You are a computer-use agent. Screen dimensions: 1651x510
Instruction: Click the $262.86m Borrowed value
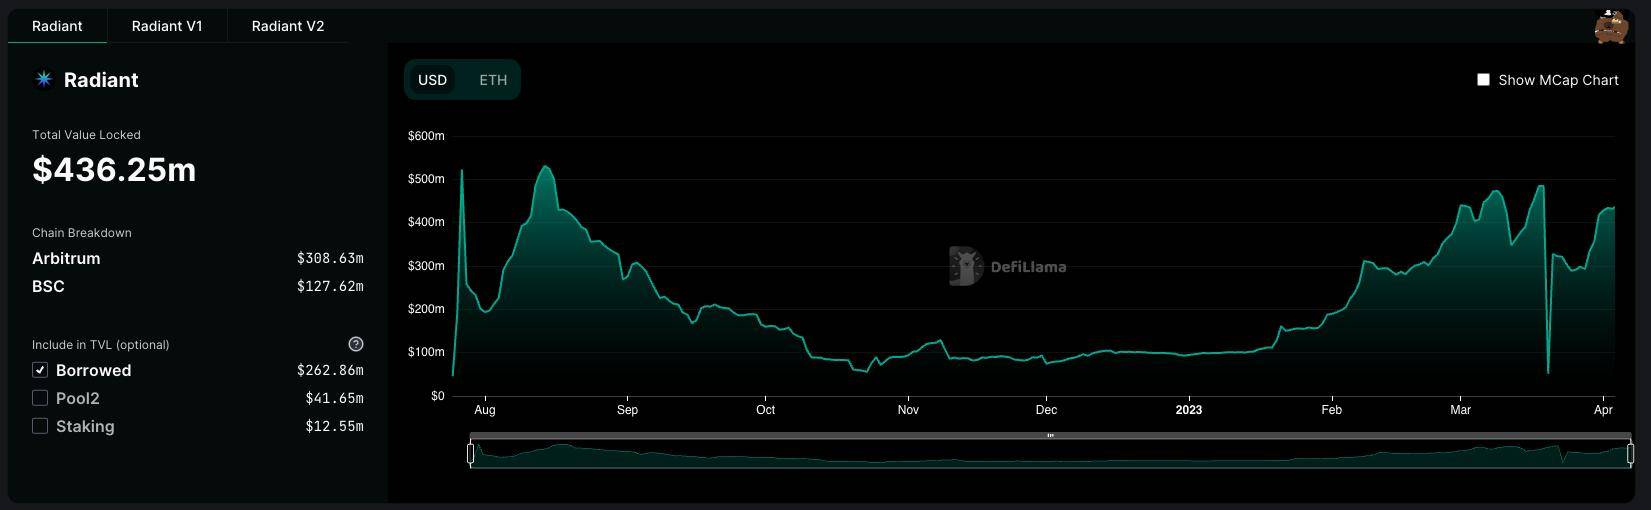pos(330,370)
